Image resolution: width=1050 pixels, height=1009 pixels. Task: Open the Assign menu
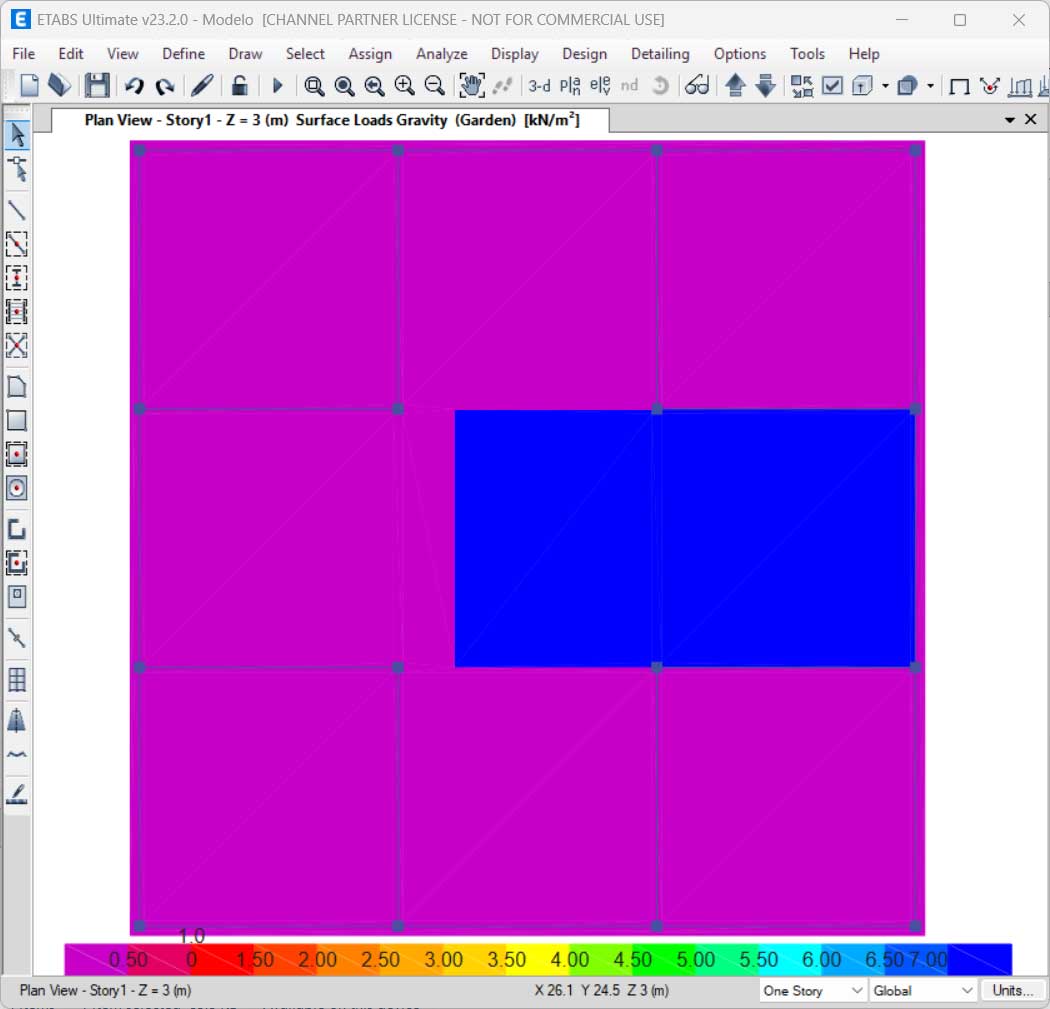tap(369, 54)
